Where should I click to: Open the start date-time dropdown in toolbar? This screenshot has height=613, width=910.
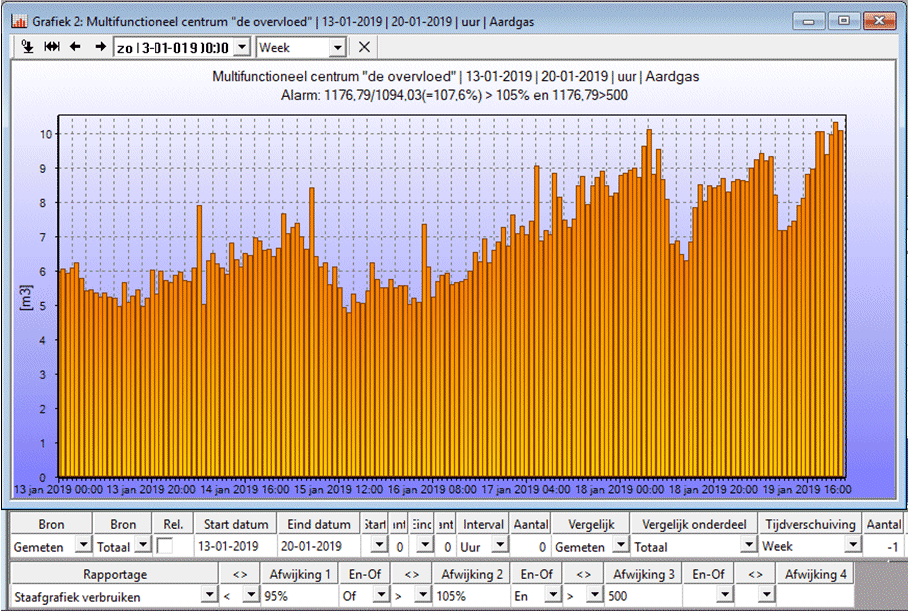tap(242, 47)
